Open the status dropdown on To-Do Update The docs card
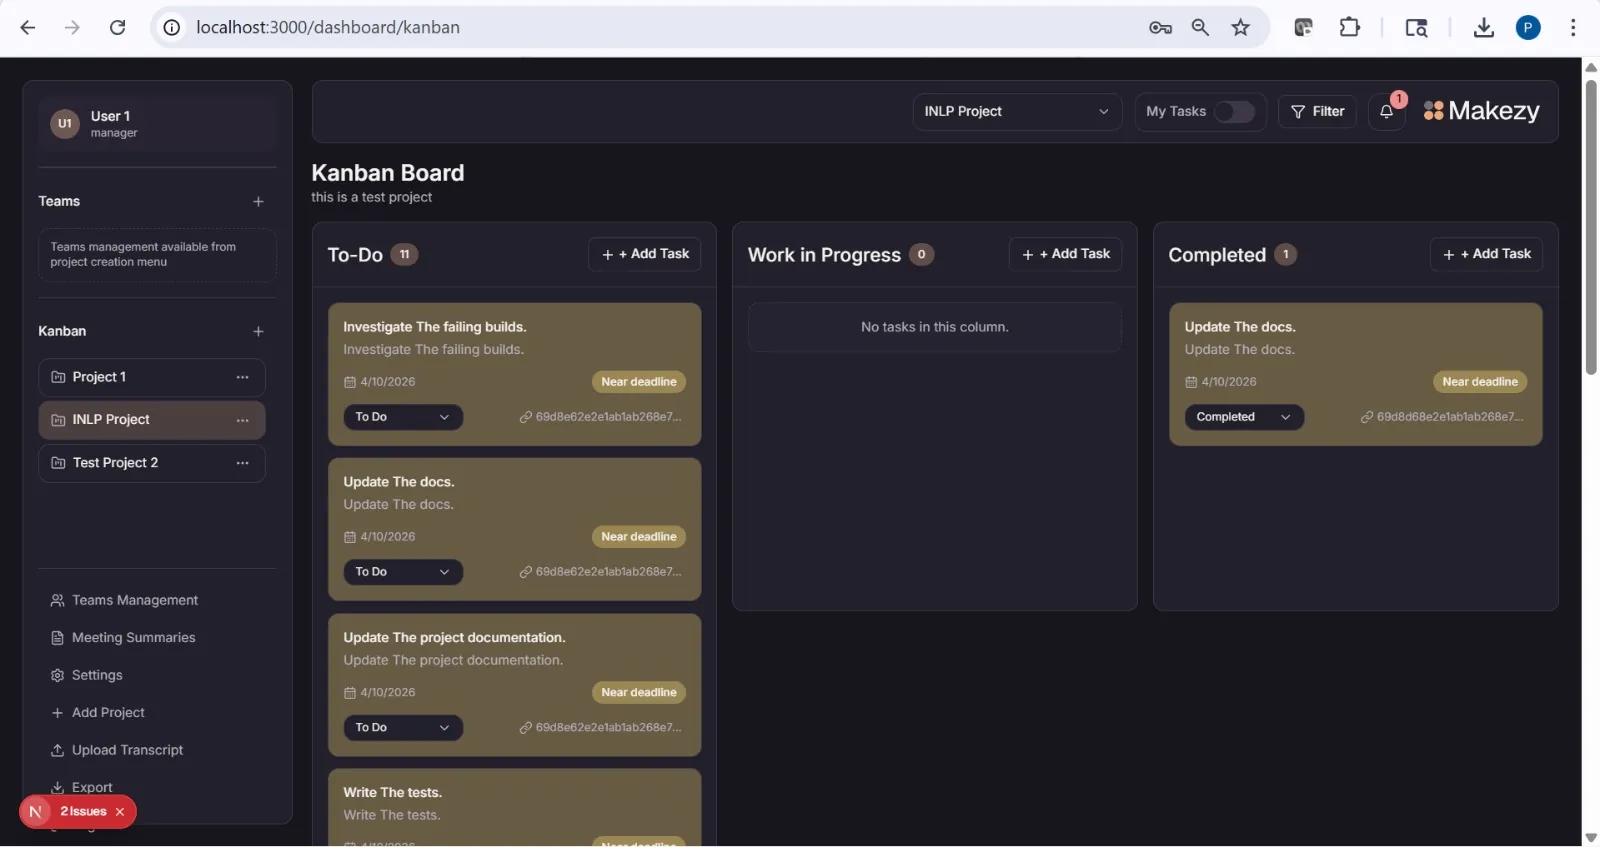1600x847 pixels. [x=403, y=572]
